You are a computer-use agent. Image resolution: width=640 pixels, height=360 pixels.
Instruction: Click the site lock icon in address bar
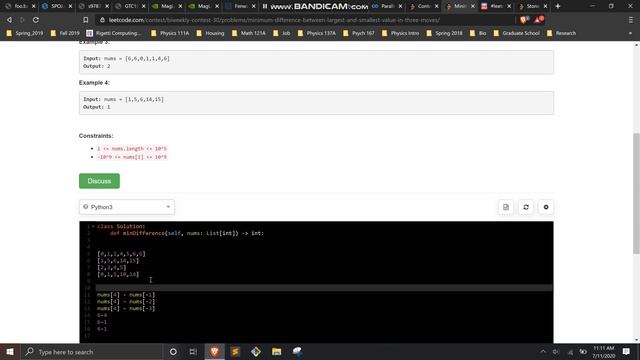102,20
